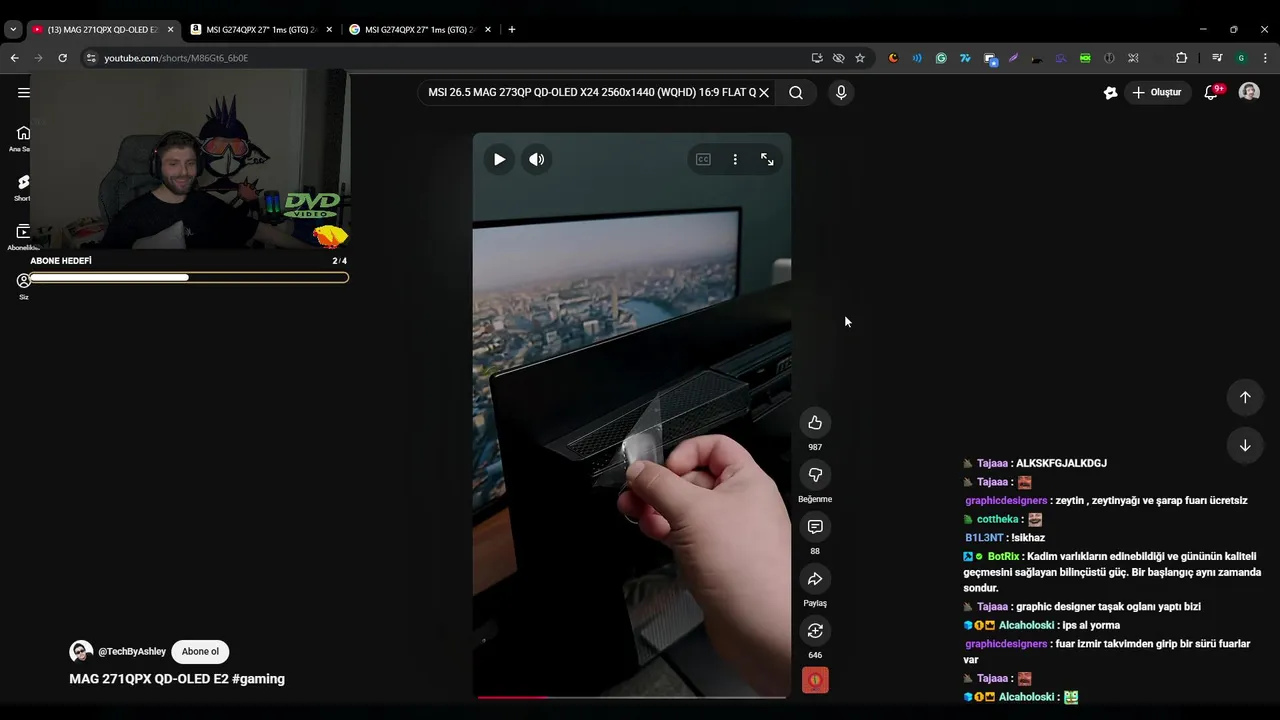Remix the short (646)
Screen dimensions: 1280x720
tap(815, 631)
